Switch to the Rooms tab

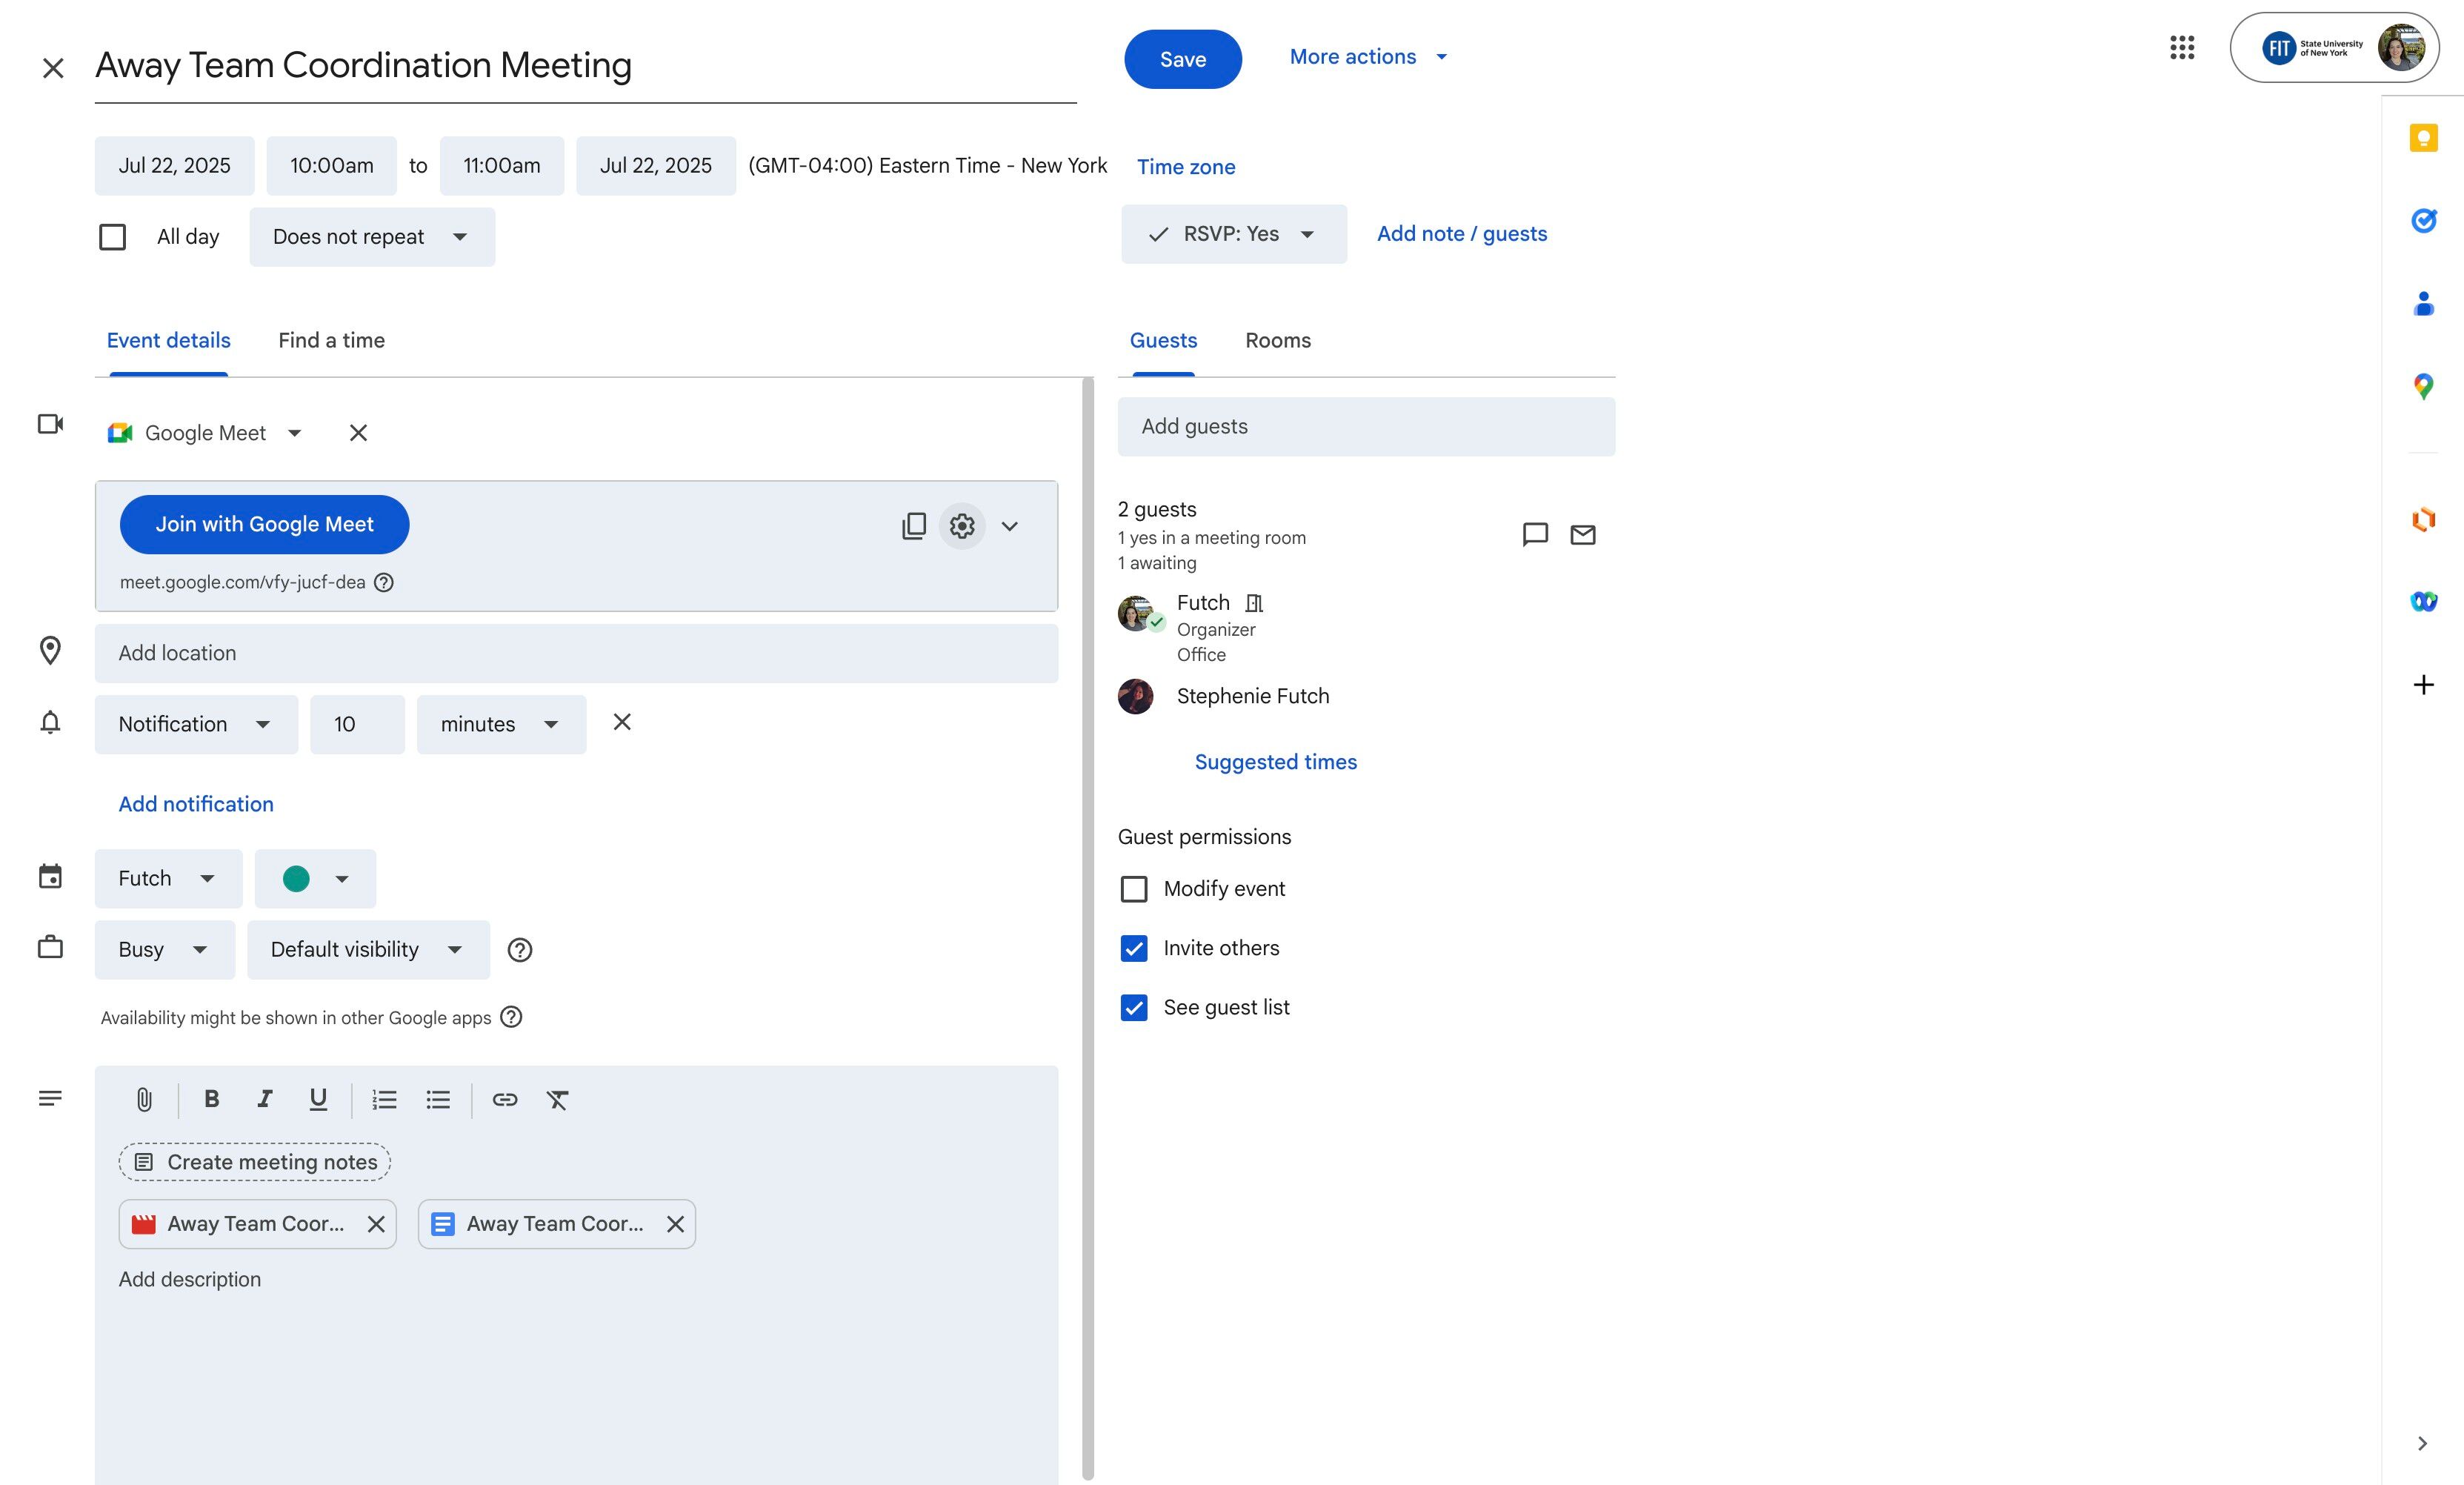click(1277, 340)
